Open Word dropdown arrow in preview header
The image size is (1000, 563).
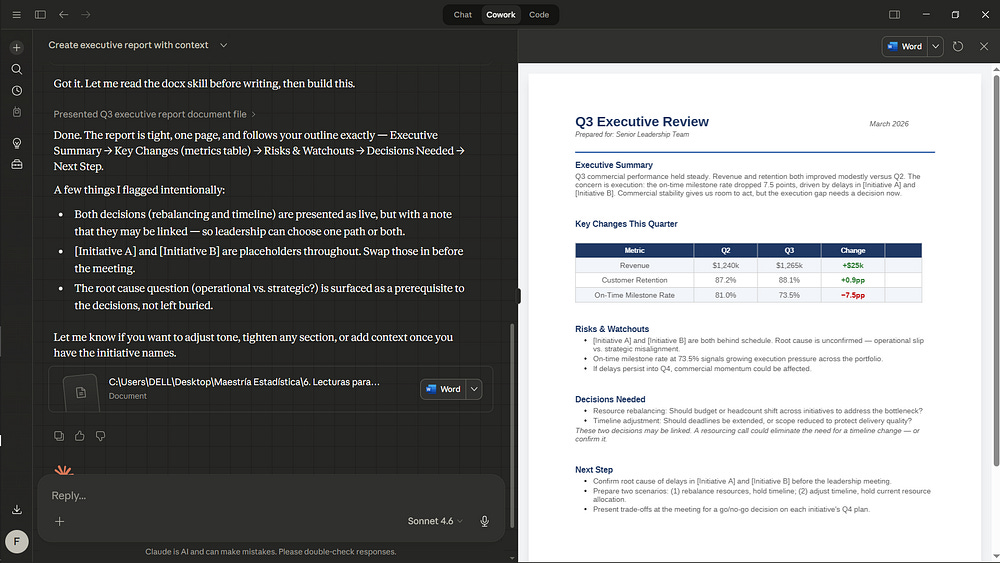click(936, 47)
